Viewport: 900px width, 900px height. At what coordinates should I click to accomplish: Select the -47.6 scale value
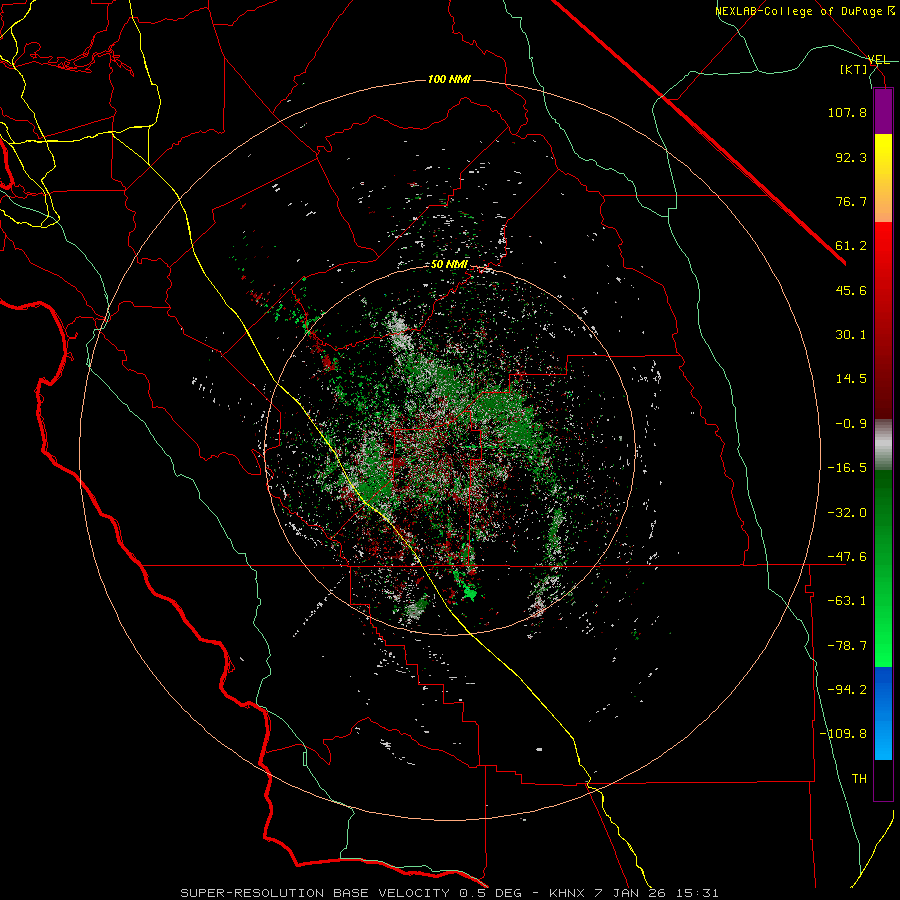[847, 557]
